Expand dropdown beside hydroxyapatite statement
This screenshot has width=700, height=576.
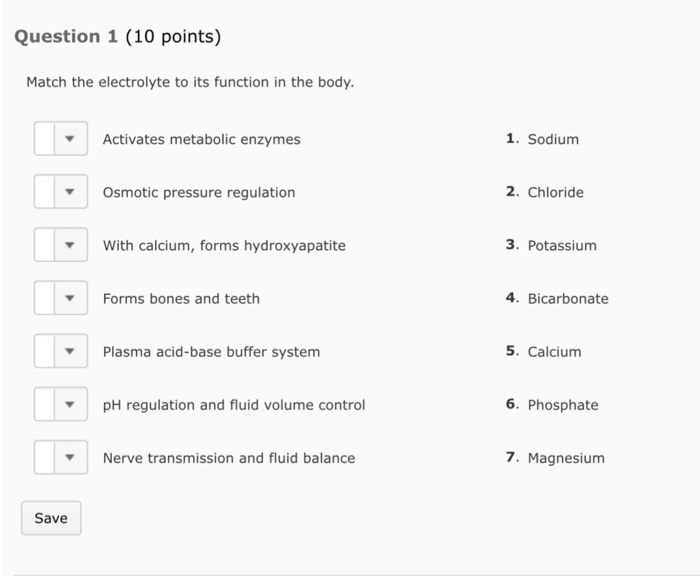coord(61,245)
